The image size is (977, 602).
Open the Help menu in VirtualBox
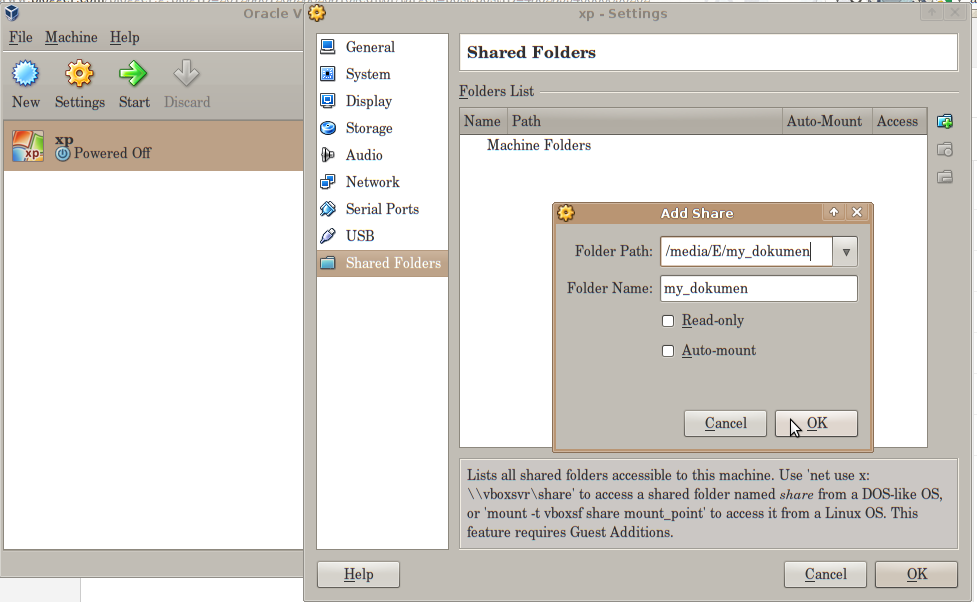click(125, 37)
